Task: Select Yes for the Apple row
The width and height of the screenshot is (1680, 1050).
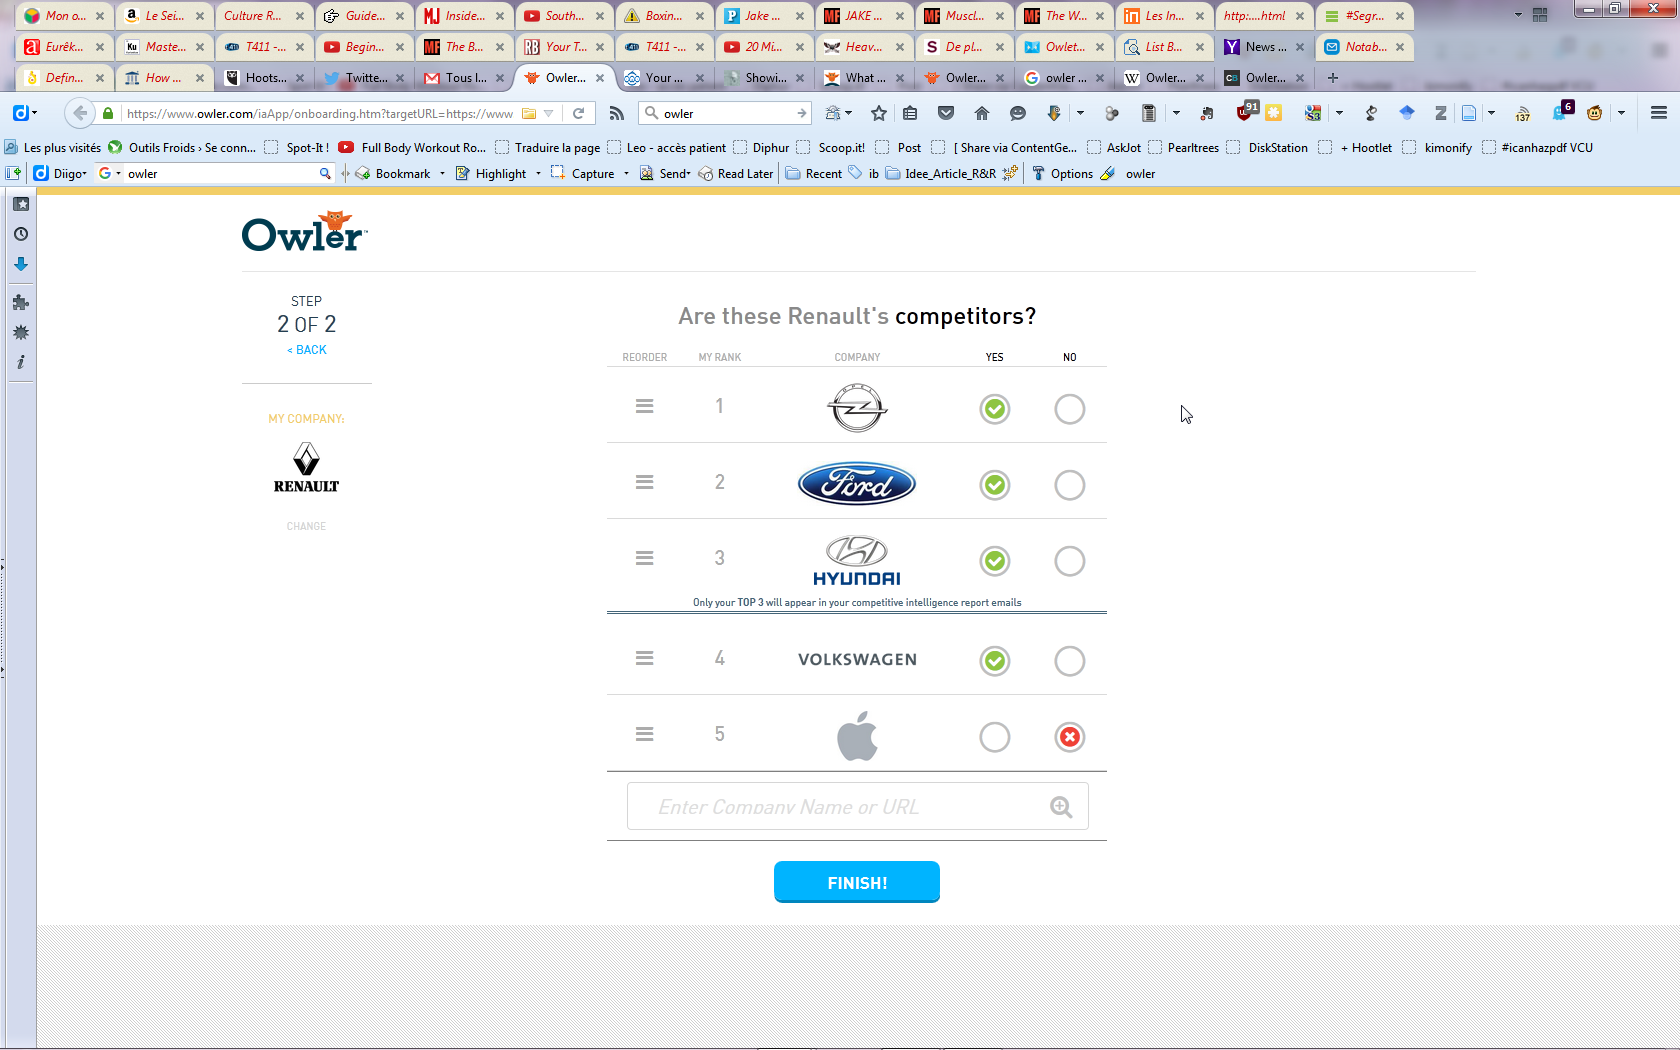Action: coord(995,737)
